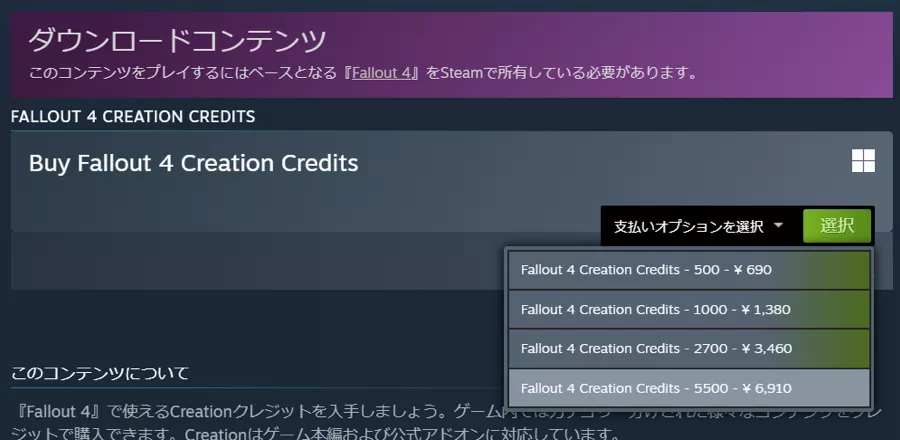The image size is (900, 440).
Task: Click the ダウンロードコンテンツ banner heading
Action: (177, 41)
